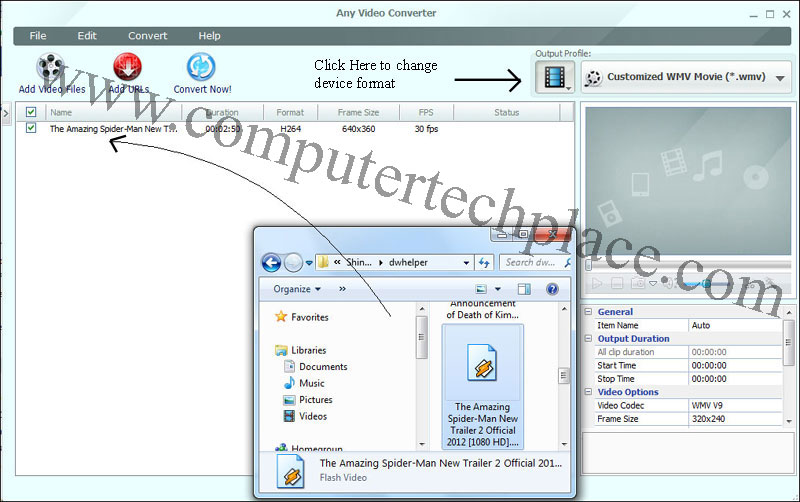800x502 pixels.
Task: Open the Organize menu in Explorer
Action: pos(297,289)
